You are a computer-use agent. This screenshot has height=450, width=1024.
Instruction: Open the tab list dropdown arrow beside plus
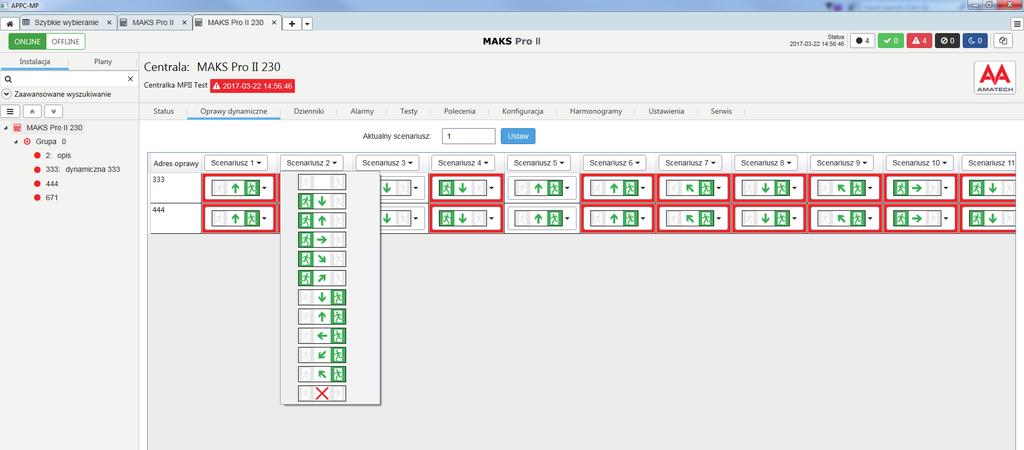click(307, 24)
